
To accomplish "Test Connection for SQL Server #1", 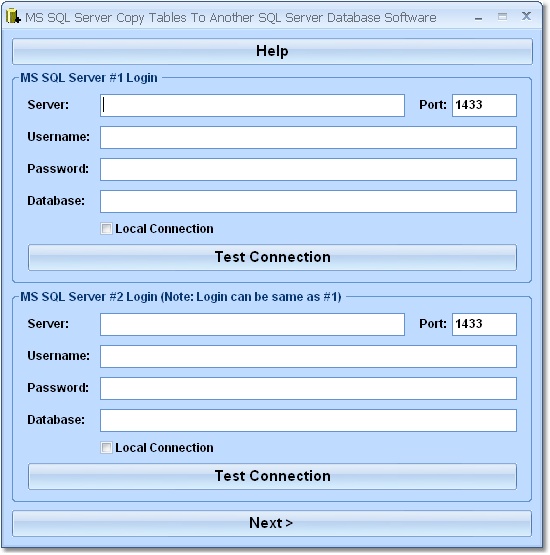I will [272, 257].
